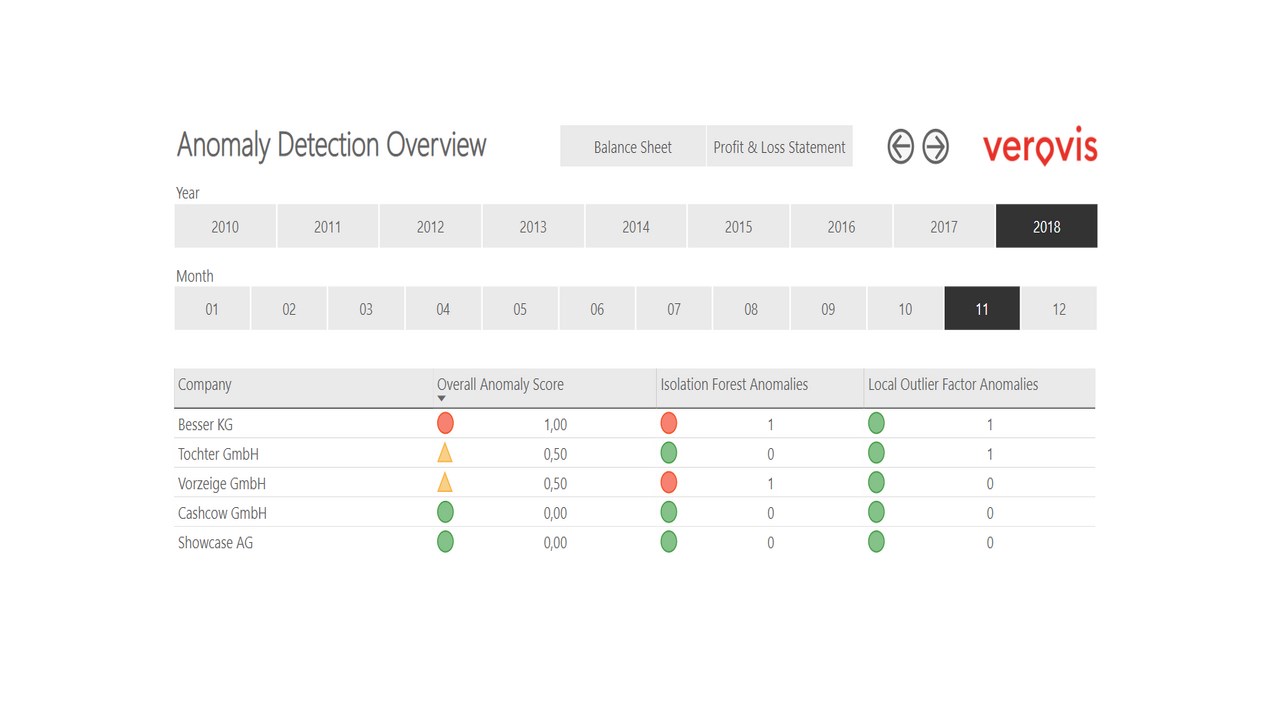Screen dimensions: 1280x720
Task: Click the Anomaly Detection Overview title
Action: [331, 146]
